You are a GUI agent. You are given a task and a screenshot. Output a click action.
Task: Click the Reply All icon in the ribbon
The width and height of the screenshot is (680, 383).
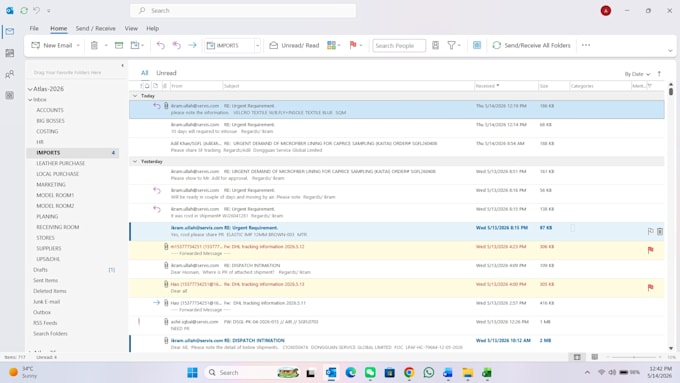tap(177, 45)
